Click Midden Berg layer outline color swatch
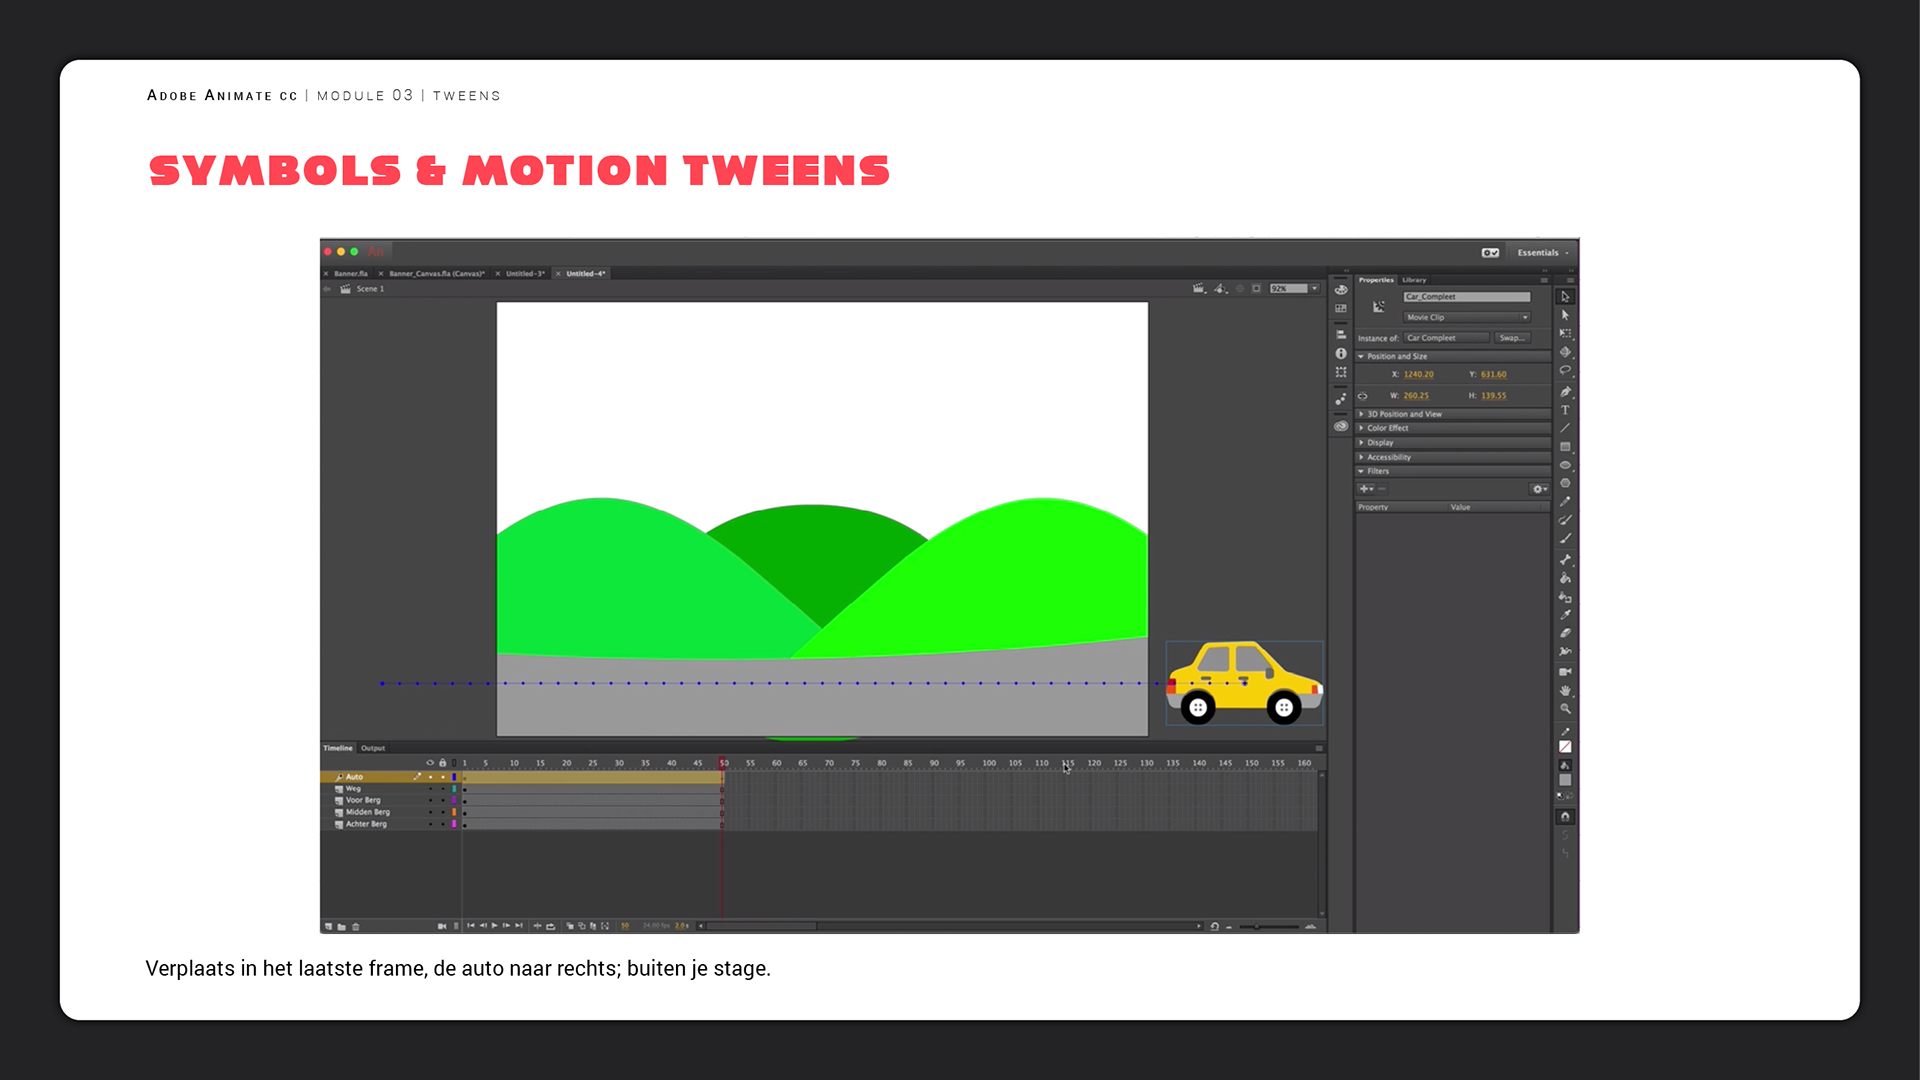Viewport: 1920px width, 1080px height. point(454,812)
